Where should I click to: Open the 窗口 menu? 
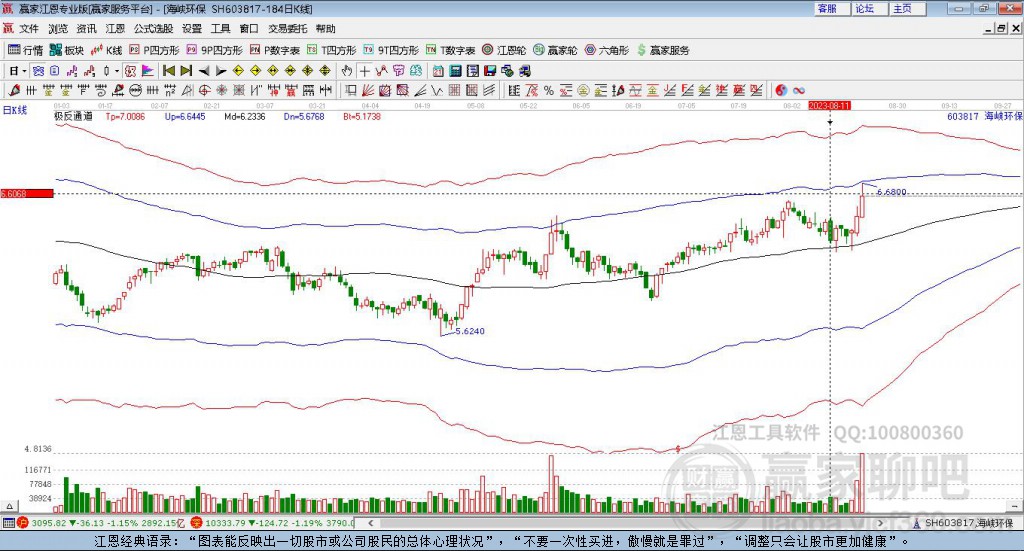coord(249,29)
